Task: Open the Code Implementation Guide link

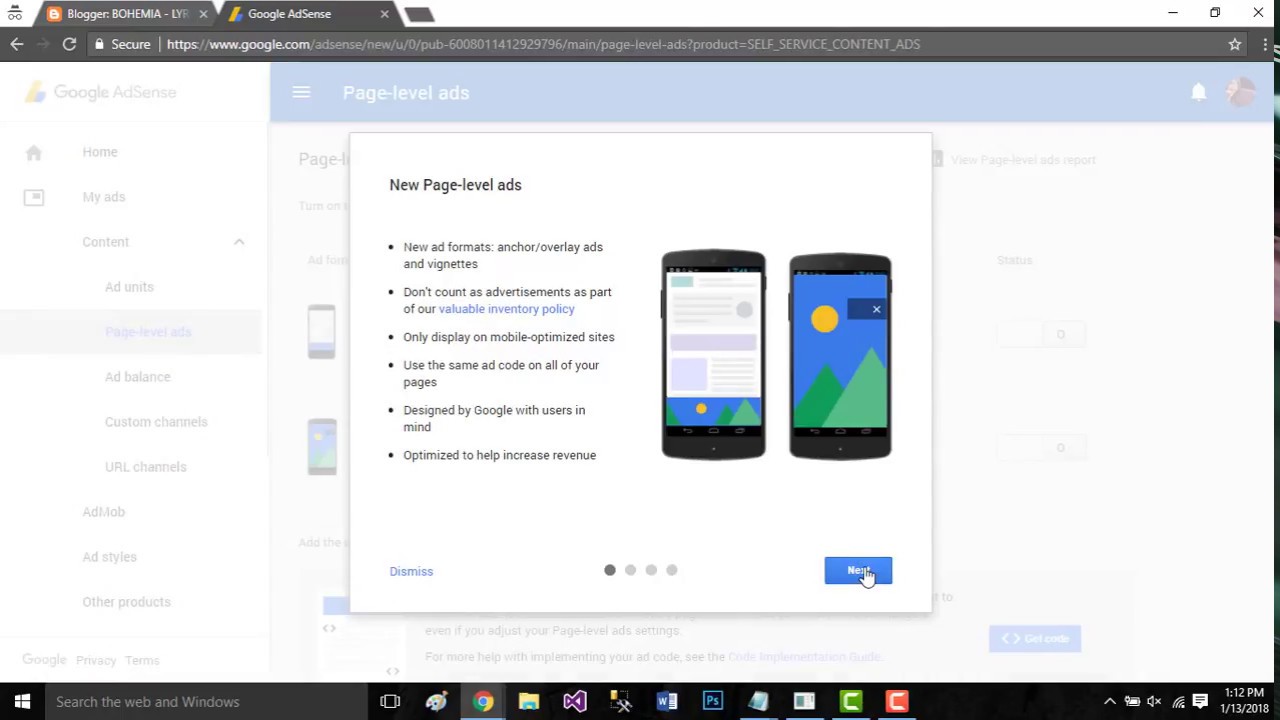Action: [x=805, y=657]
